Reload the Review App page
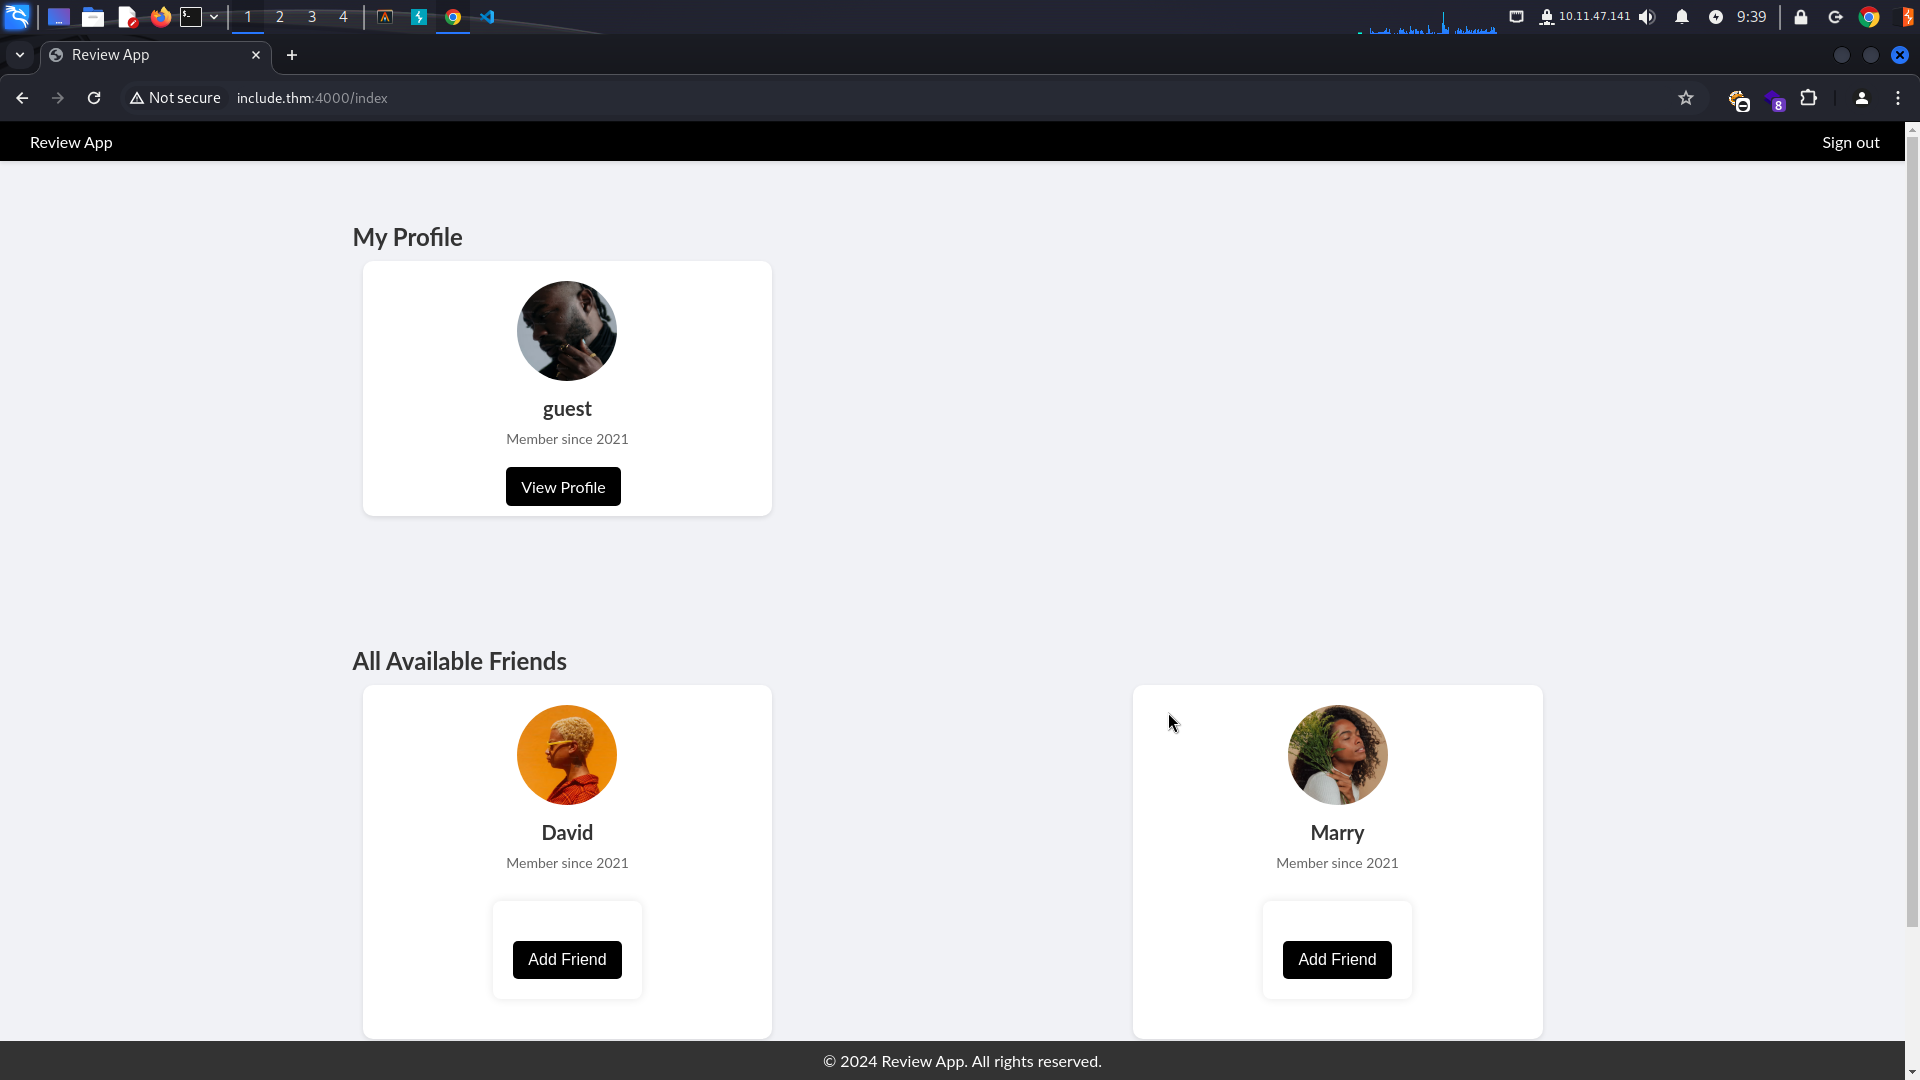Viewport: 1920px width, 1080px height. (x=94, y=98)
